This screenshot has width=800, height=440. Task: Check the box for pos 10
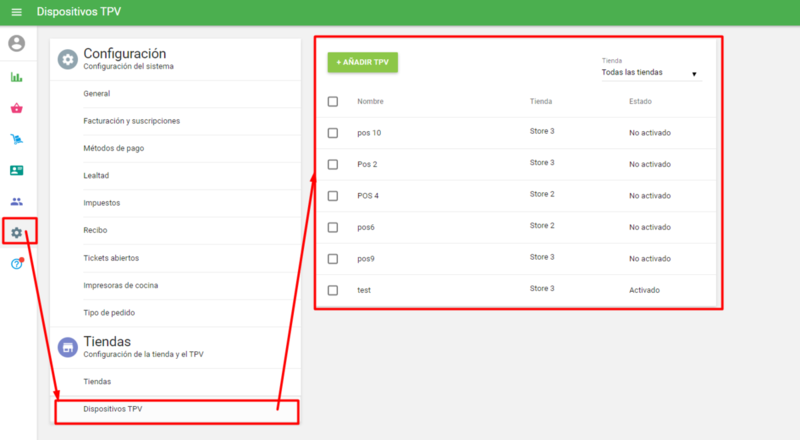pyautogui.click(x=333, y=132)
